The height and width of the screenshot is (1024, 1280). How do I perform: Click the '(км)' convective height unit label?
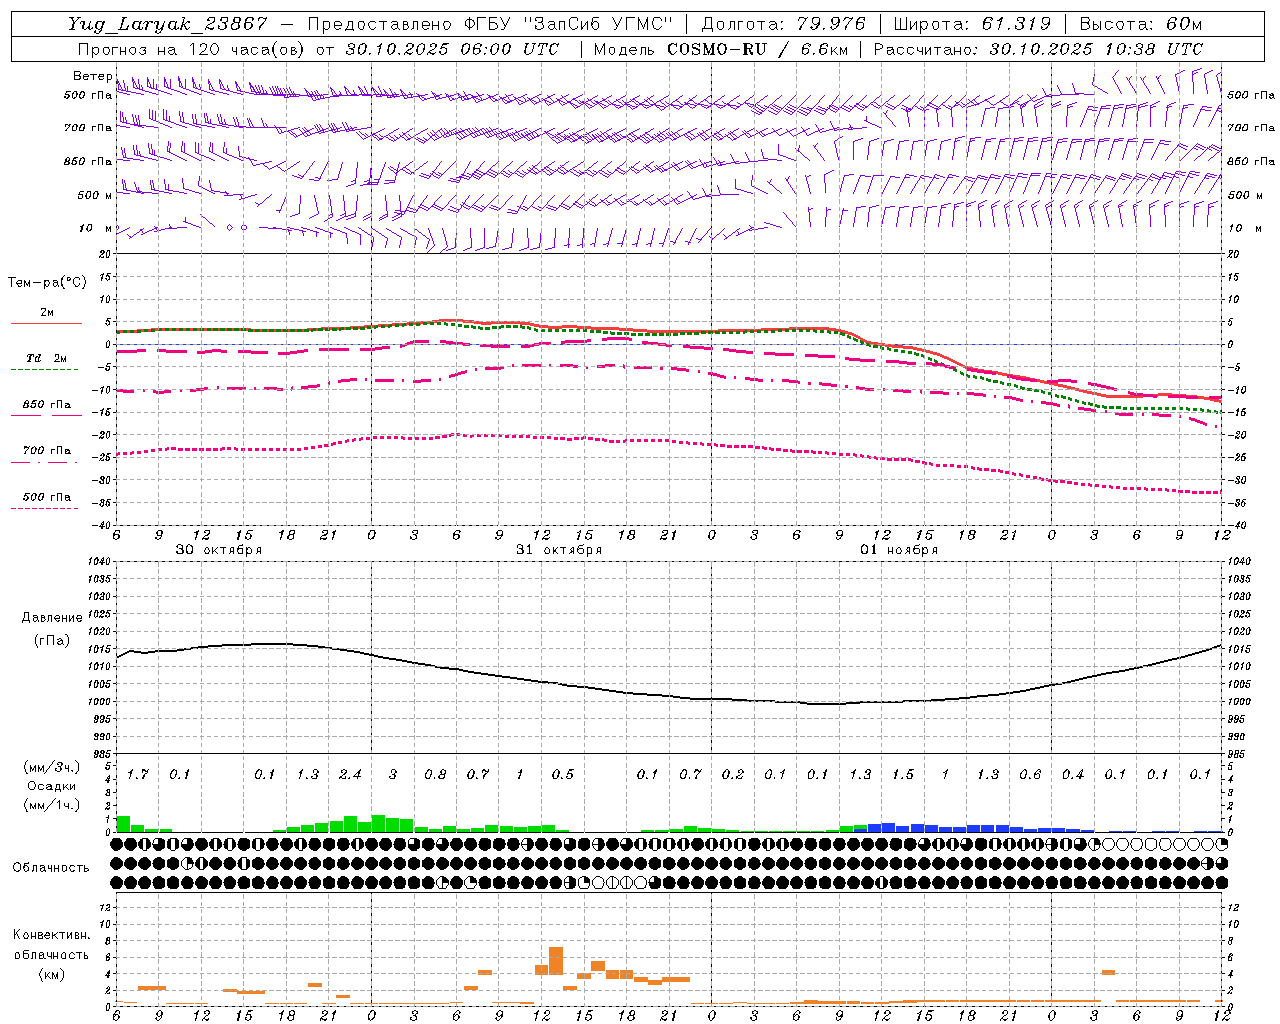coord(51,974)
